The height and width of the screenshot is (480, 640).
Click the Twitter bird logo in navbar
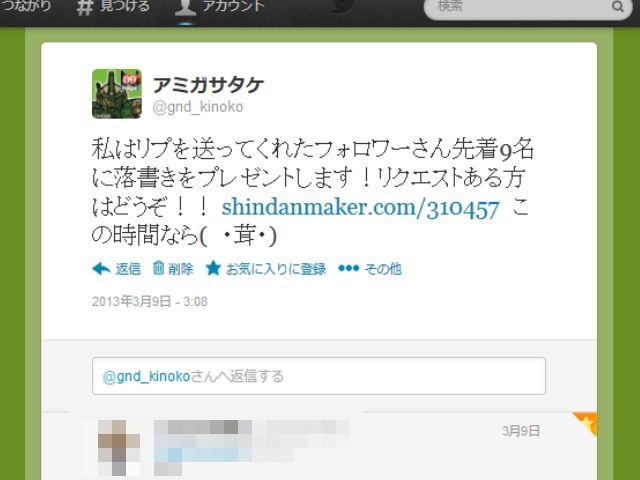341,6
